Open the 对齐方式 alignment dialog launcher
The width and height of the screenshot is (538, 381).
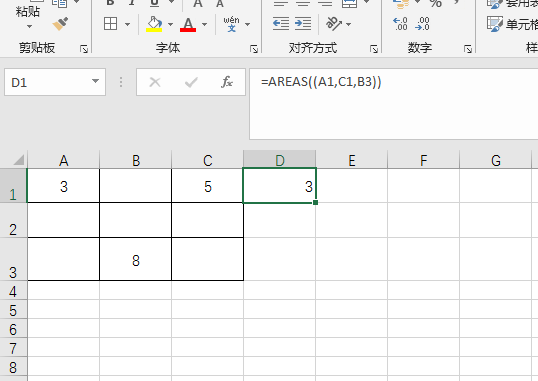pos(374,49)
